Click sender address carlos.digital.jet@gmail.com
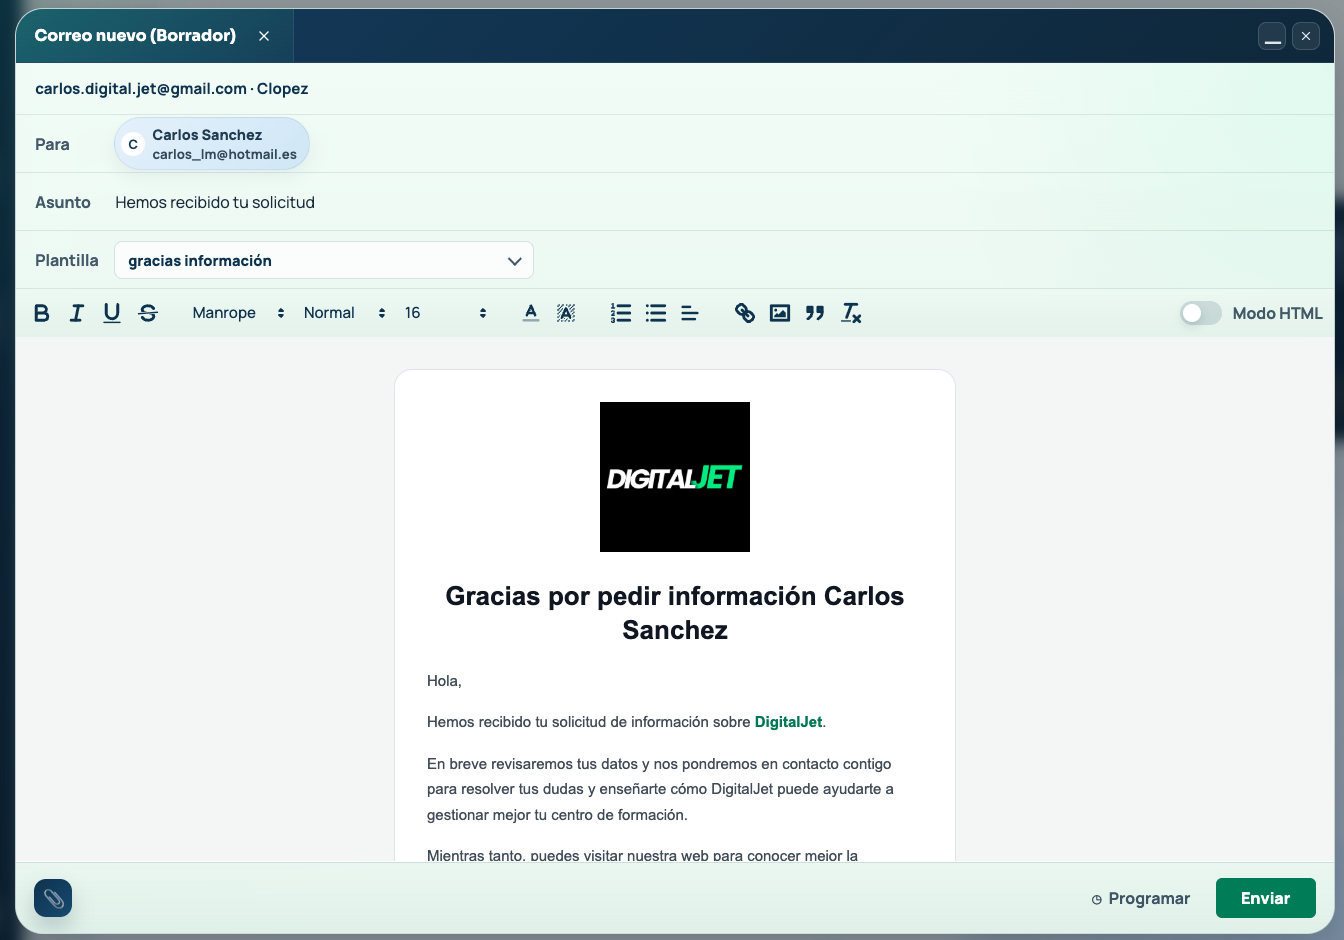 pyautogui.click(x=141, y=88)
